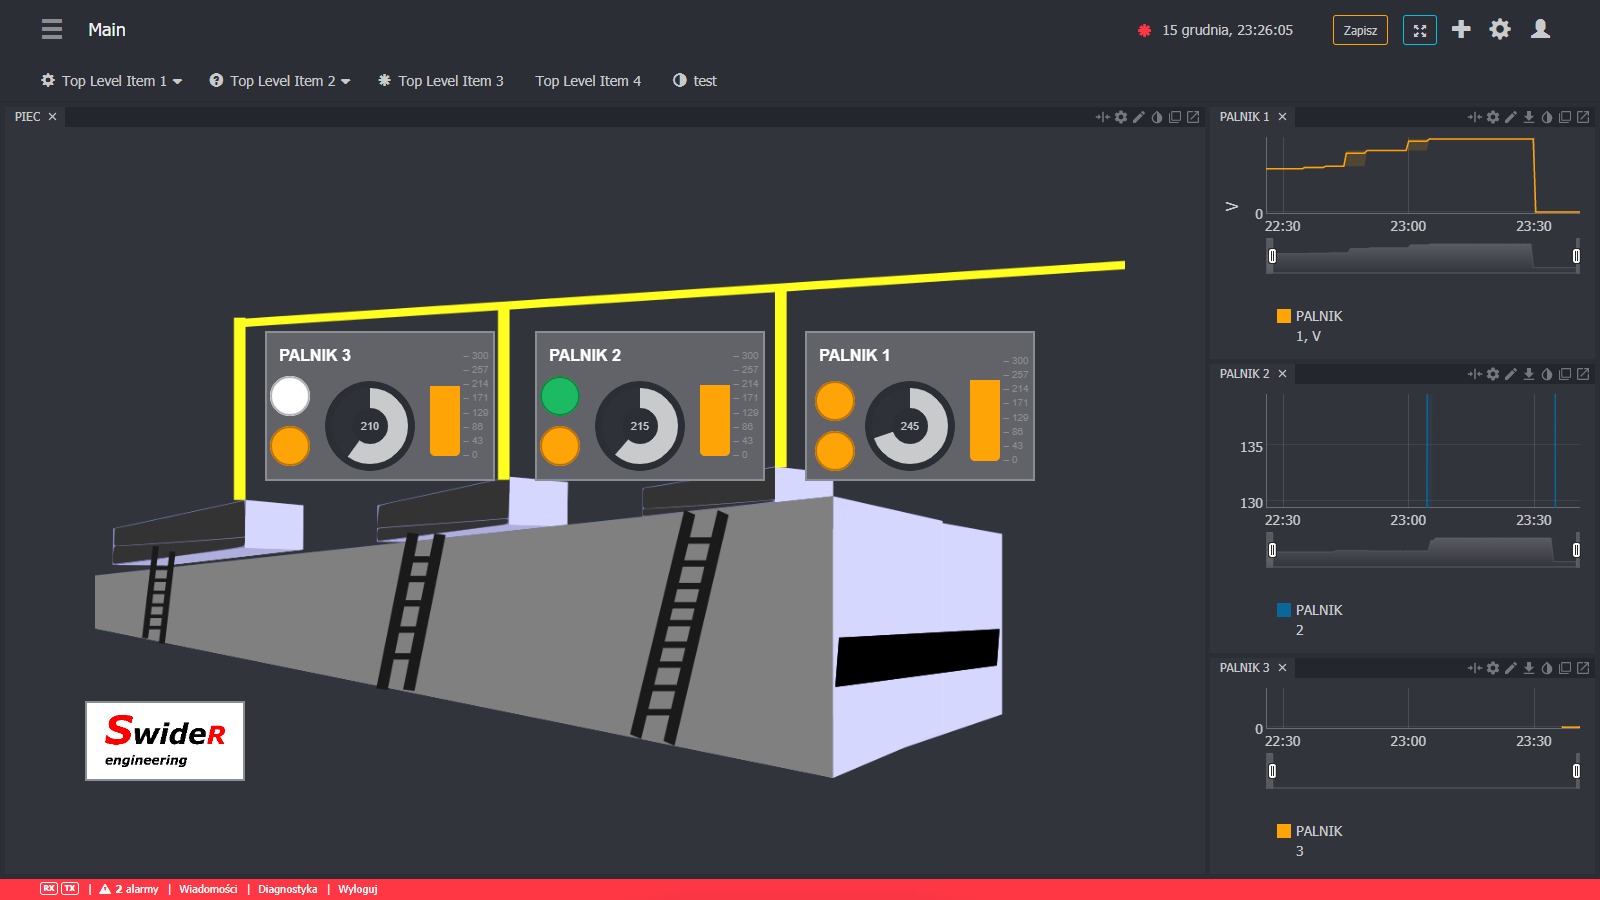Toggle the white indicator light on PALNIK 3
Viewport: 1600px width, 900px height.
(x=290, y=396)
